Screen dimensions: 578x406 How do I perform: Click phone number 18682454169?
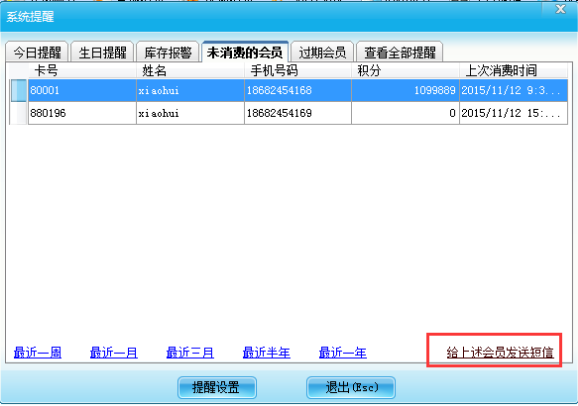coord(298,113)
